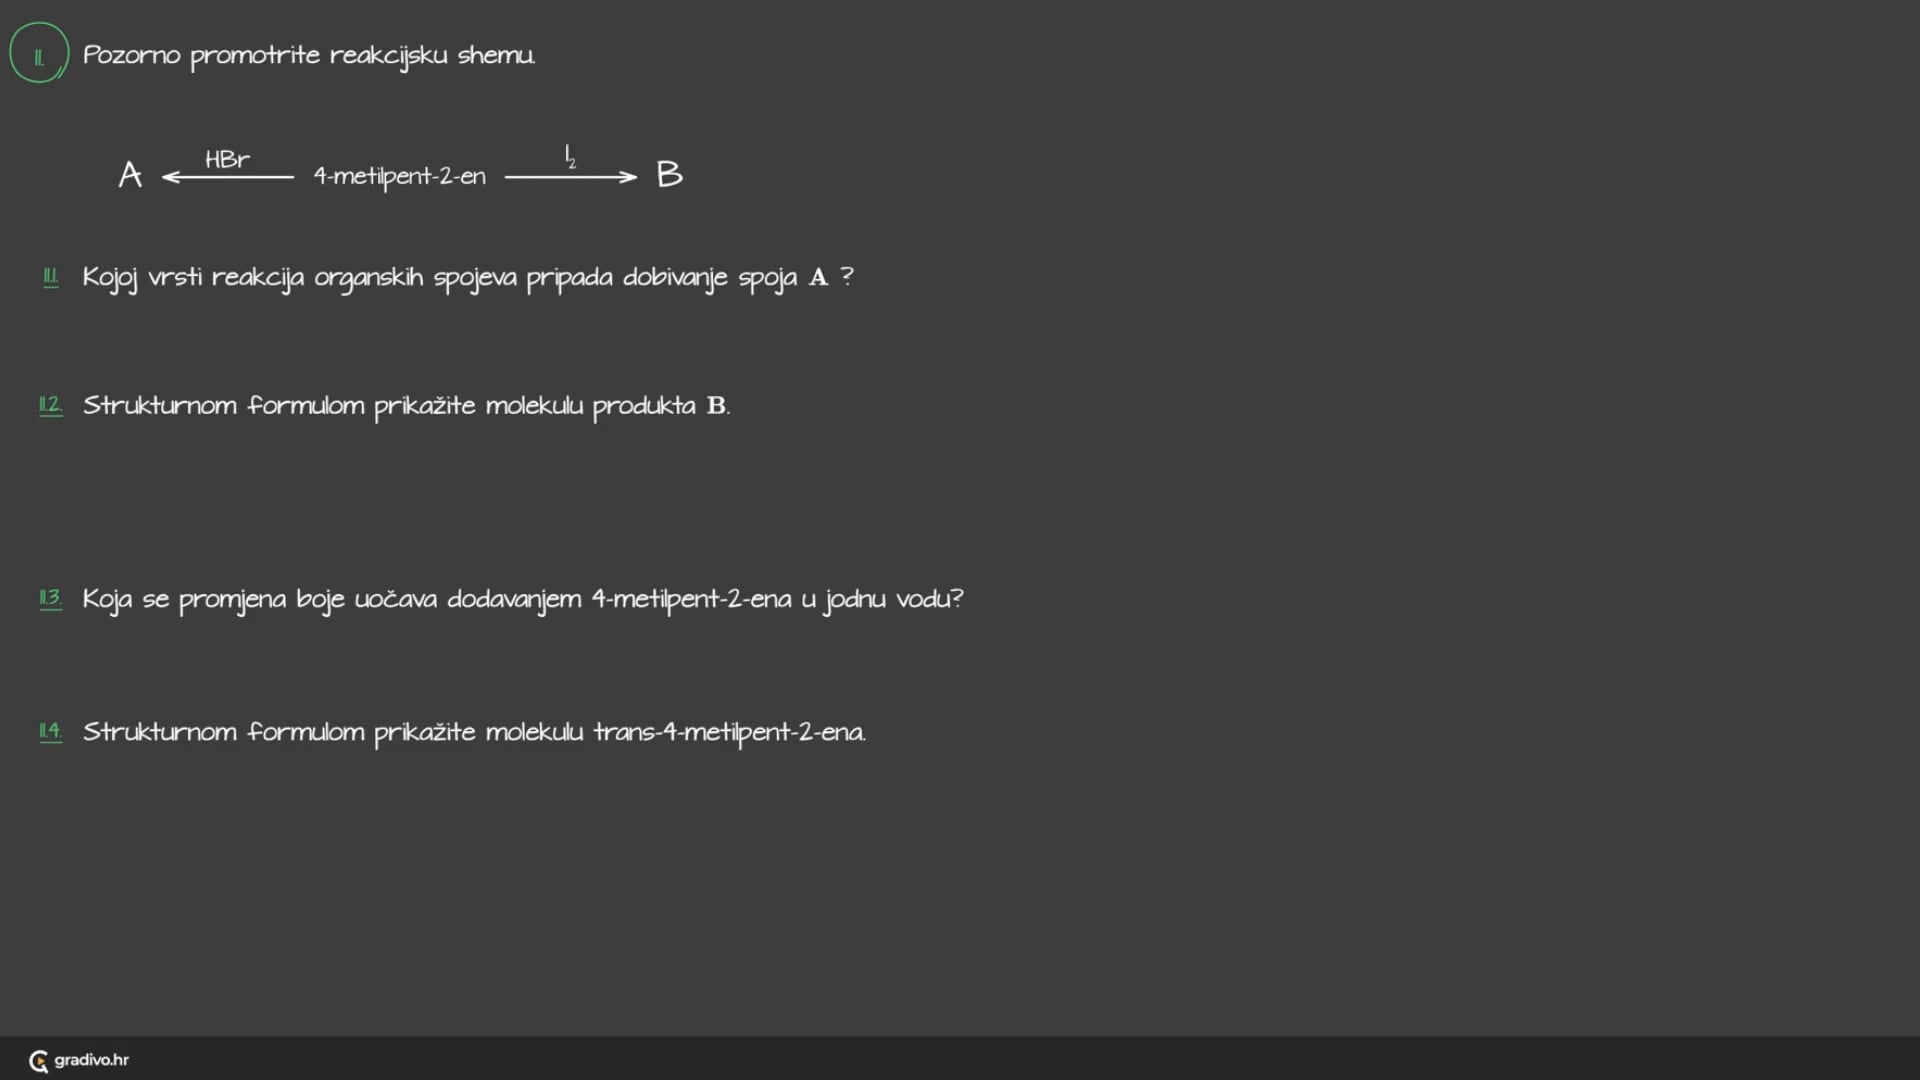Click the 4-metilpent-2-en reactant text in scheme
This screenshot has width=1920, height=1080.
point(400,176)
